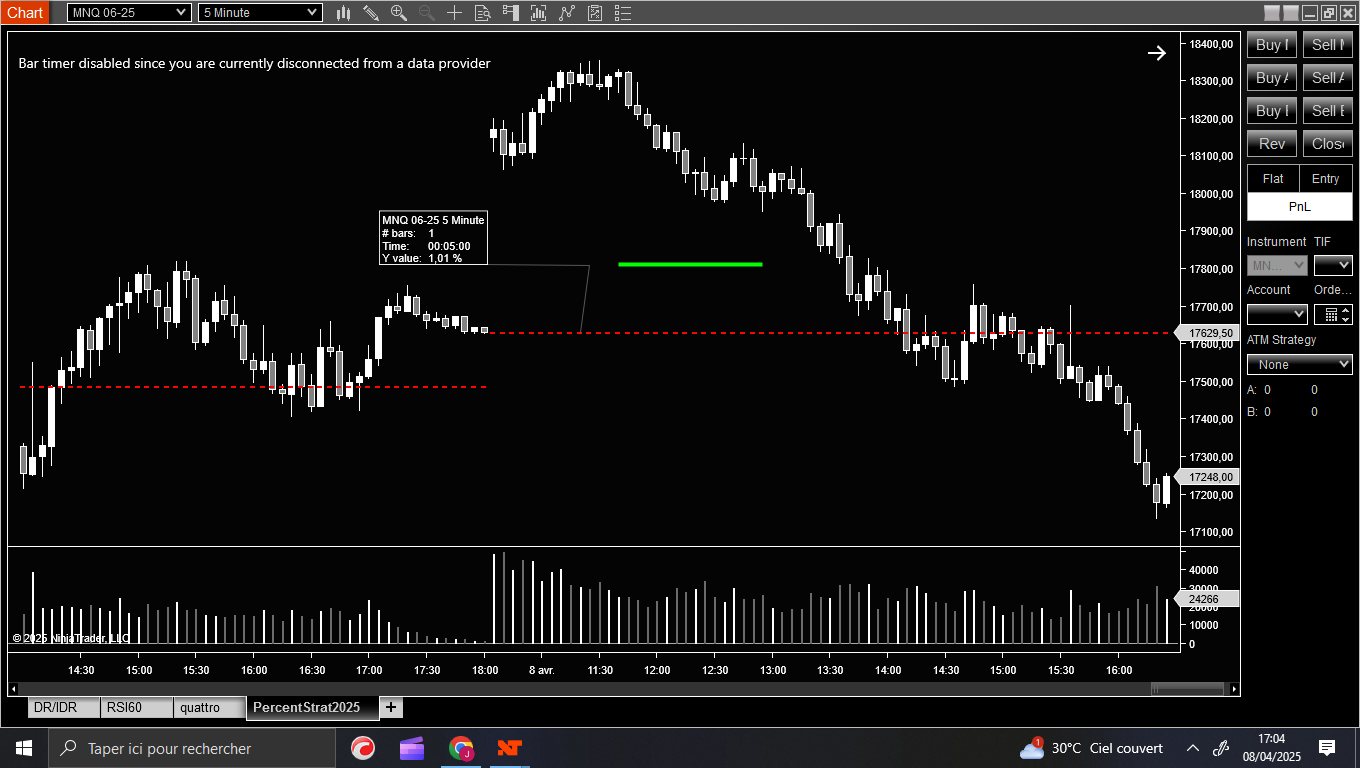Image resolution: width=1360 pixels, height=768 pixels.
Task: Click the PnL display field
Action: click(1300, 207)
